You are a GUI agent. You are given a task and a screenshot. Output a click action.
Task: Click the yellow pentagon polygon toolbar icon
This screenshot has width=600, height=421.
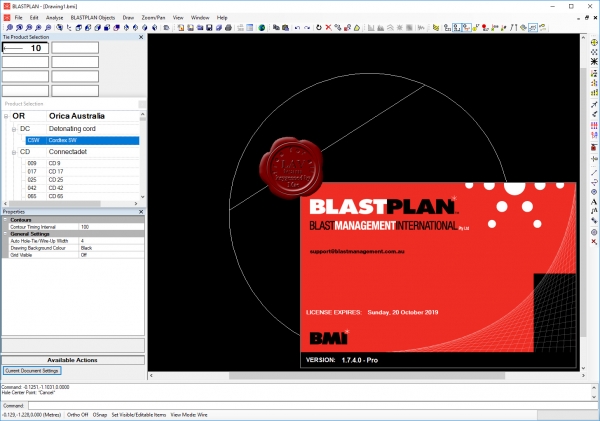(357, 28)
